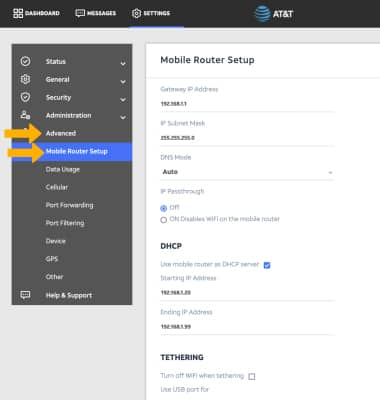Open Device settings in the sidebar
The height and width of the screenshot is (400, 380).
point(55,241)
